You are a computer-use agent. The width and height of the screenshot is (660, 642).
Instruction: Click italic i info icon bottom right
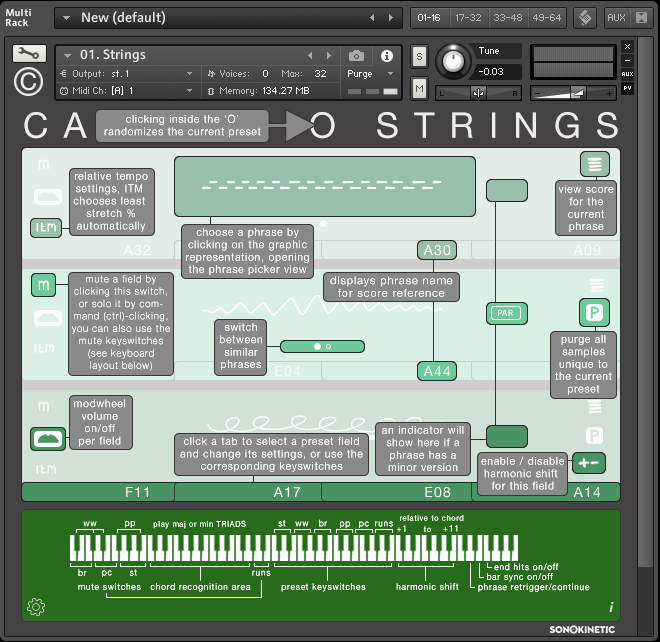click(611, 607)
